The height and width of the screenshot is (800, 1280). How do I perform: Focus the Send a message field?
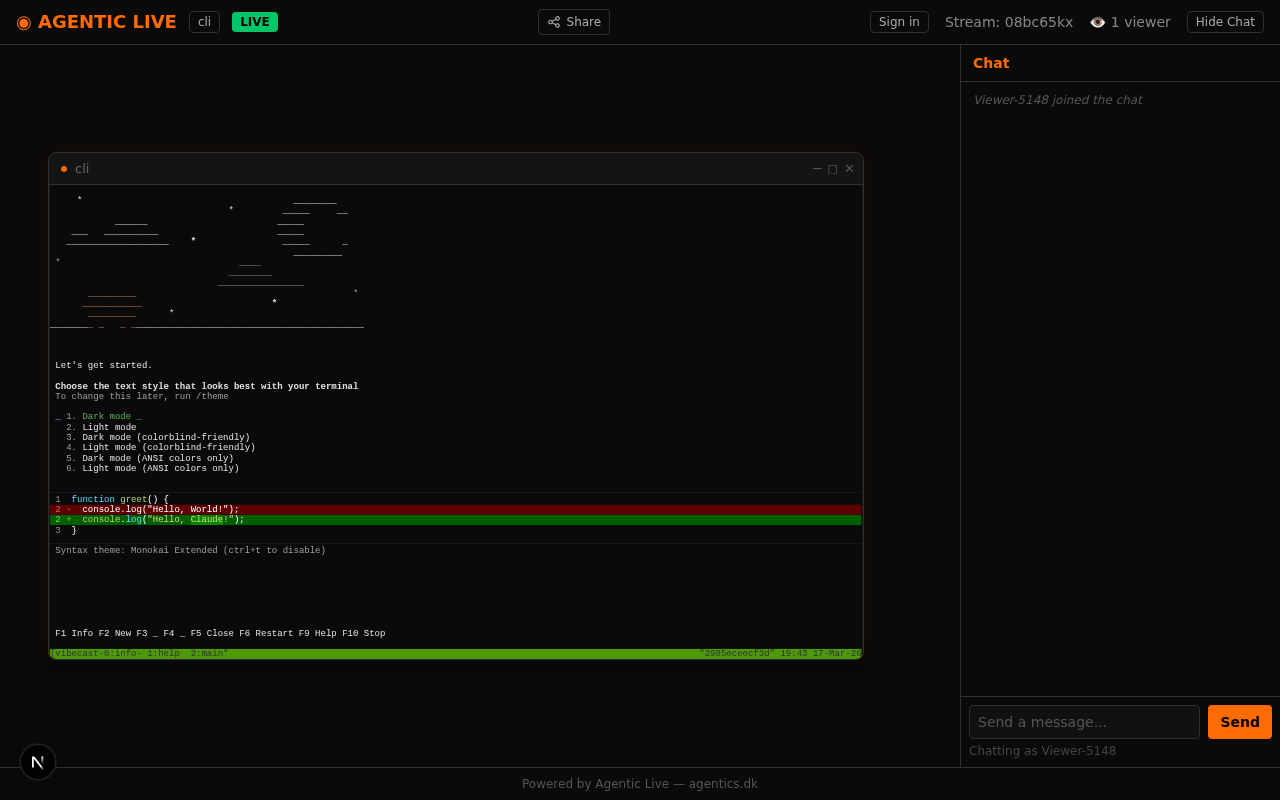[x=1083, y=722]
